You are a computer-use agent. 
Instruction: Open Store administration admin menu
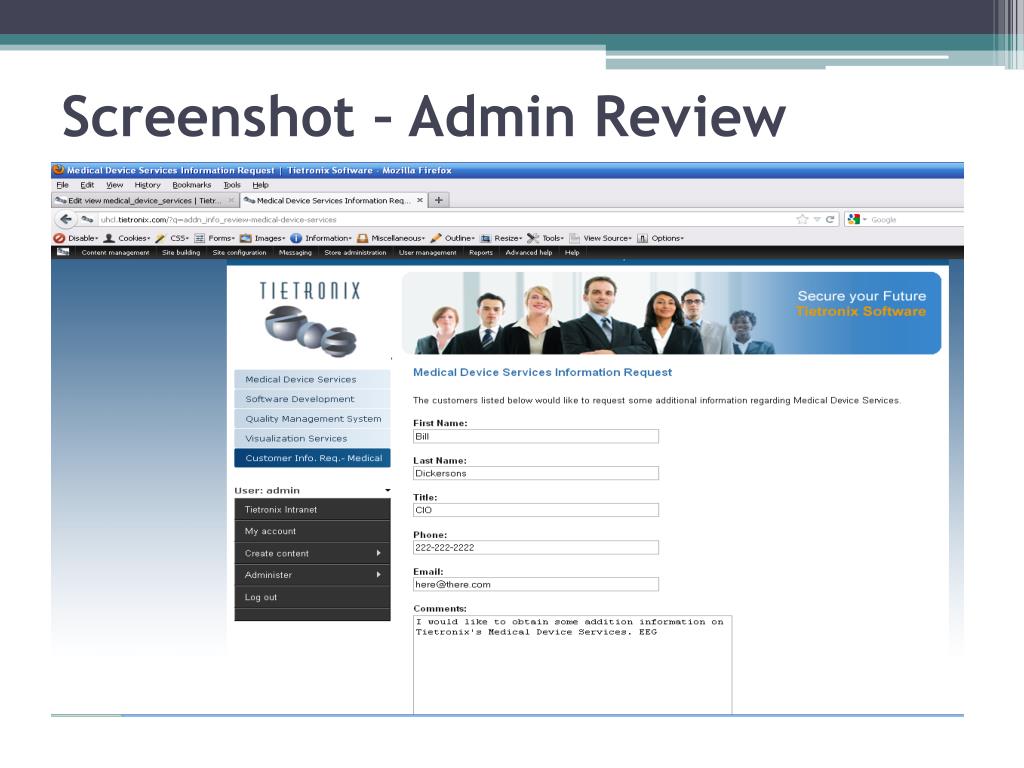(355, 252)
